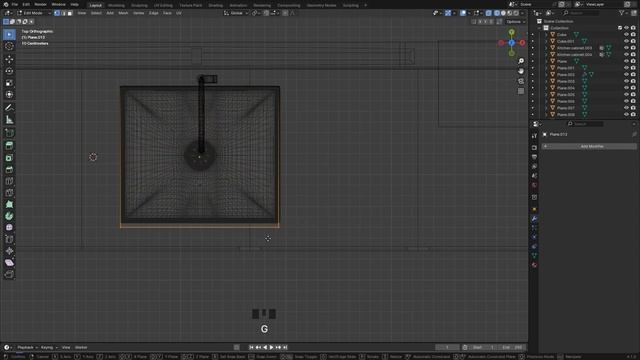Switch perspective/orthographic projection icon

[x=521, y=91]
